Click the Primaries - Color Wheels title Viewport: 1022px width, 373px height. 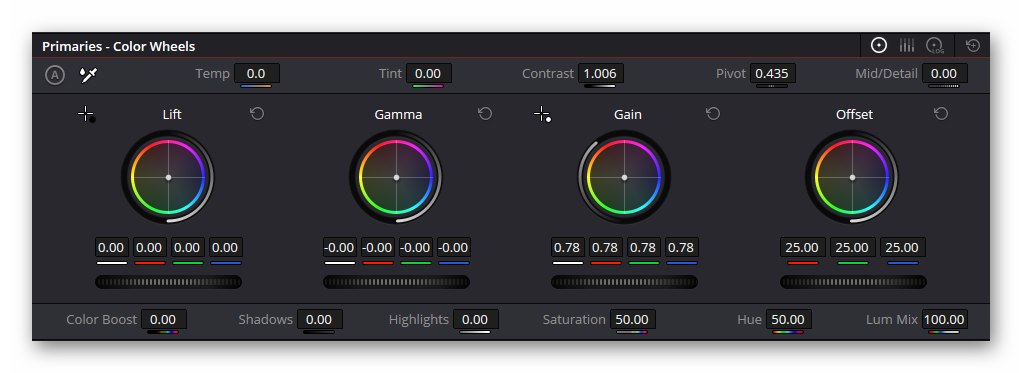click(x=119, y=46)
